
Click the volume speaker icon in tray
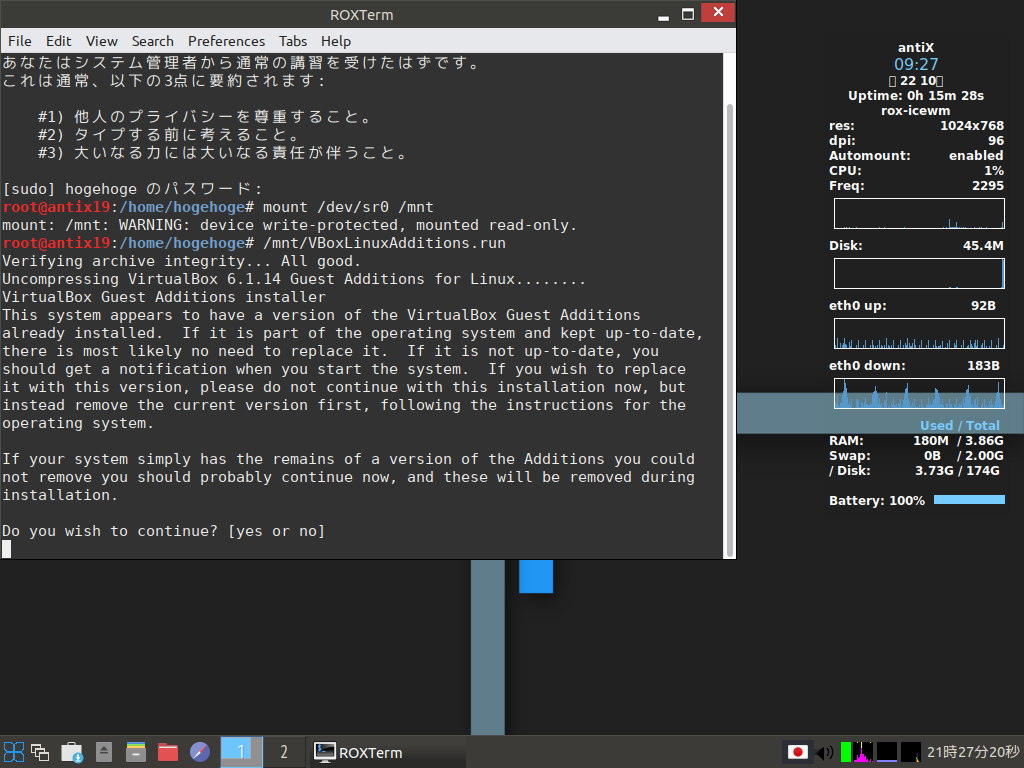(x=825, y=752)
